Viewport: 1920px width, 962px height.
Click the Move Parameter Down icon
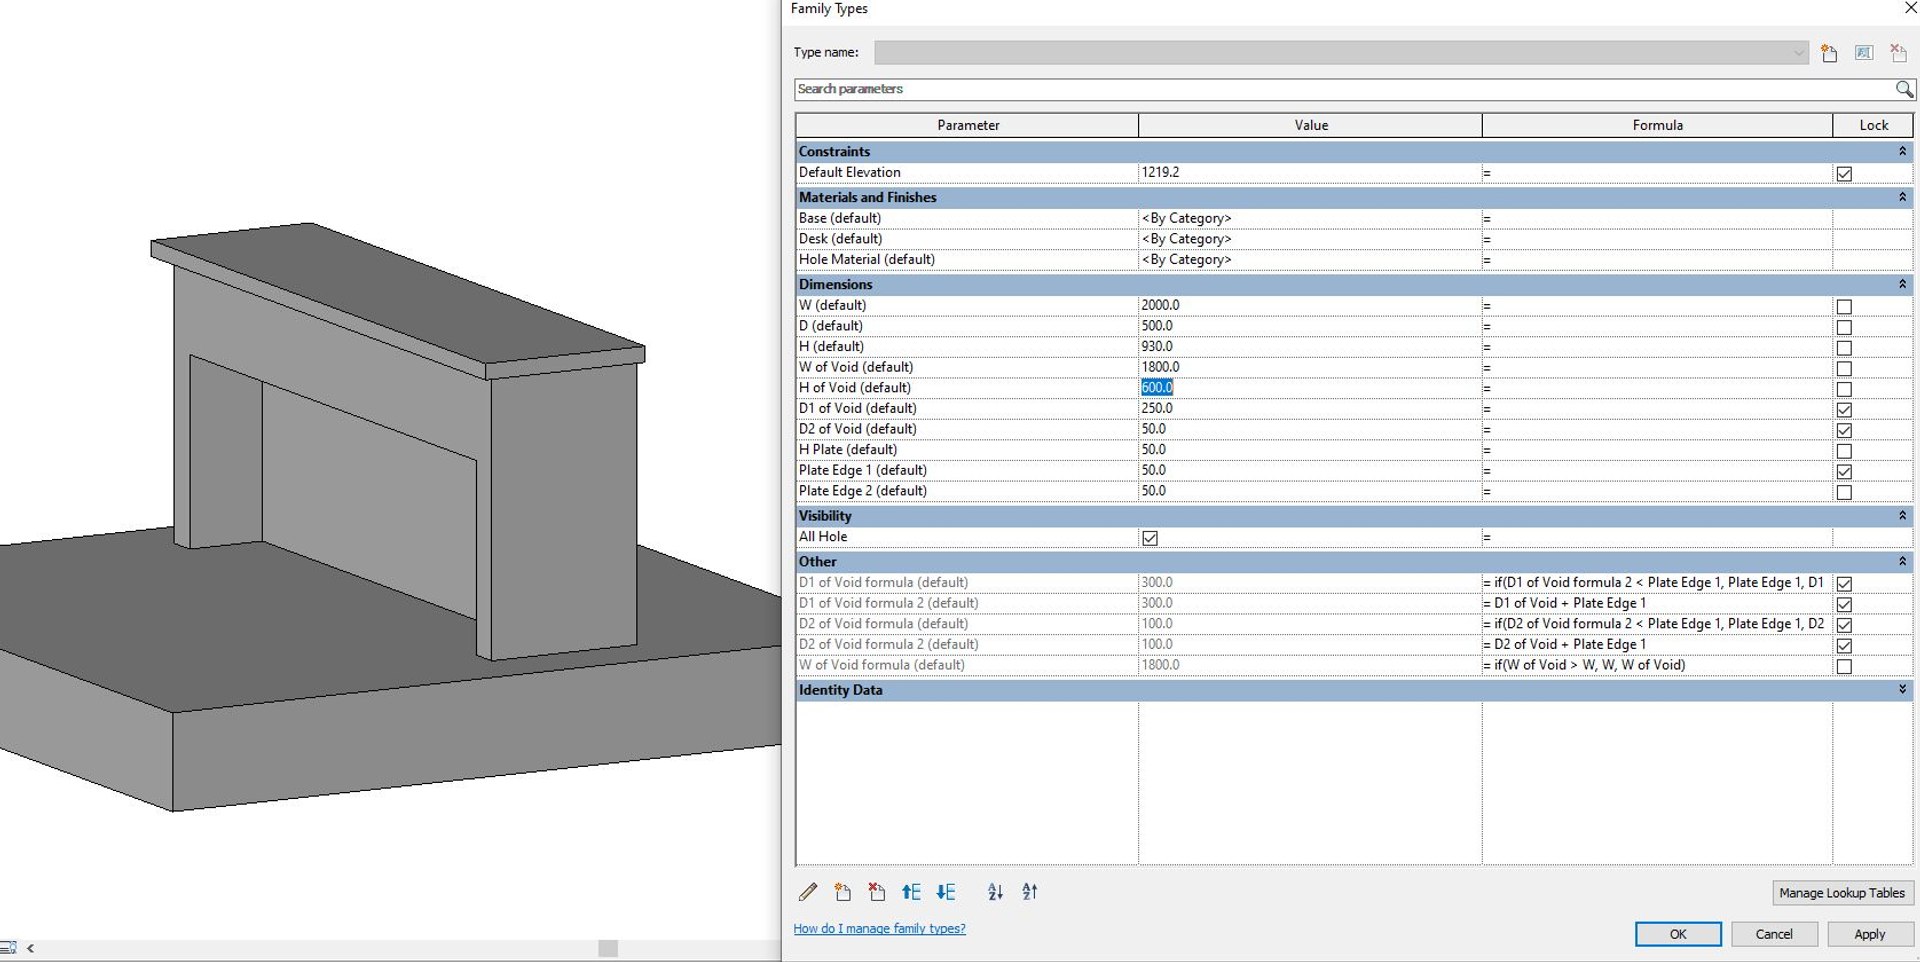pyautogui.click(x=946, y=892)
